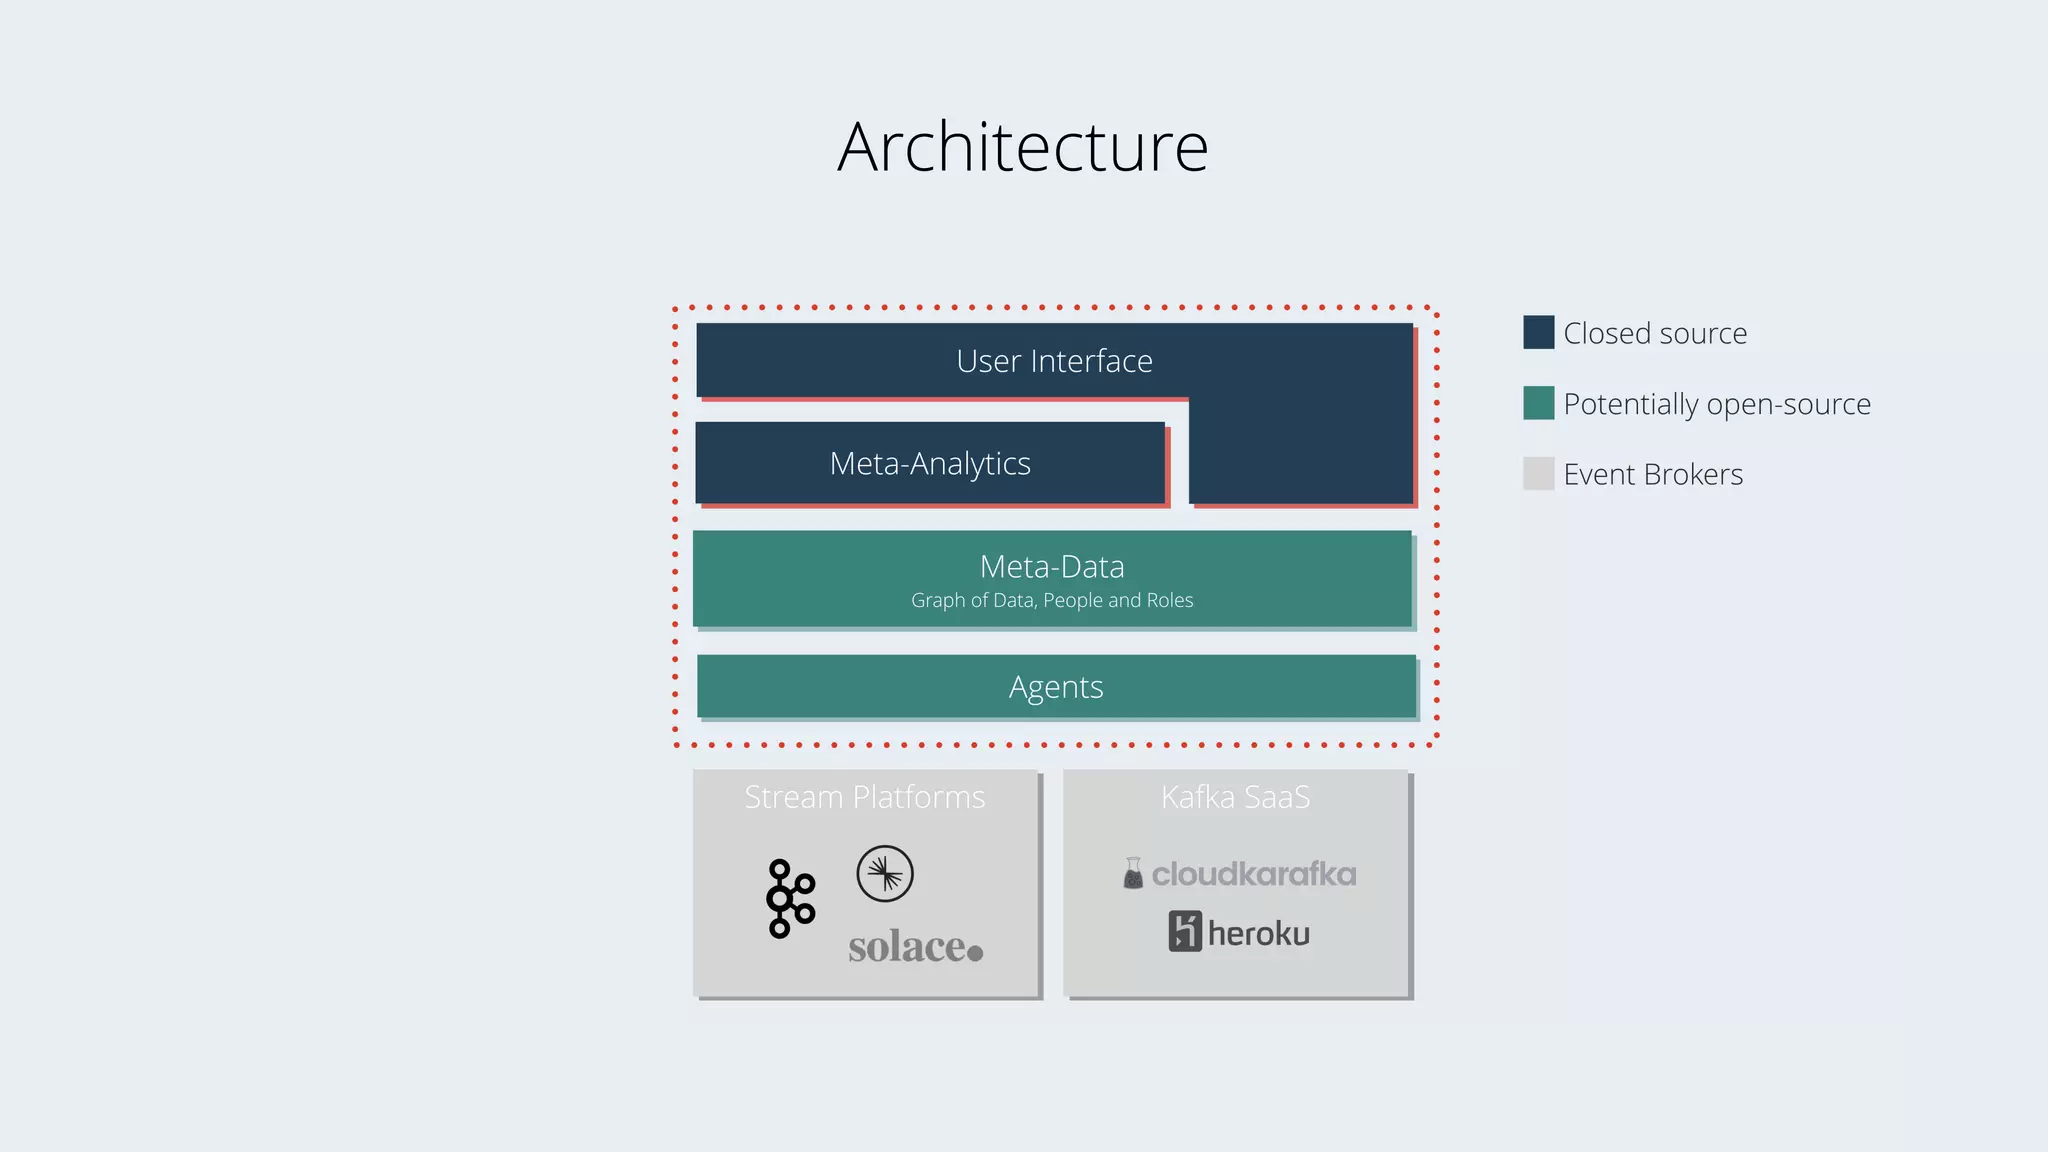
Task: Click the Apache Kafka logo icon
Action: click(790, 898)
